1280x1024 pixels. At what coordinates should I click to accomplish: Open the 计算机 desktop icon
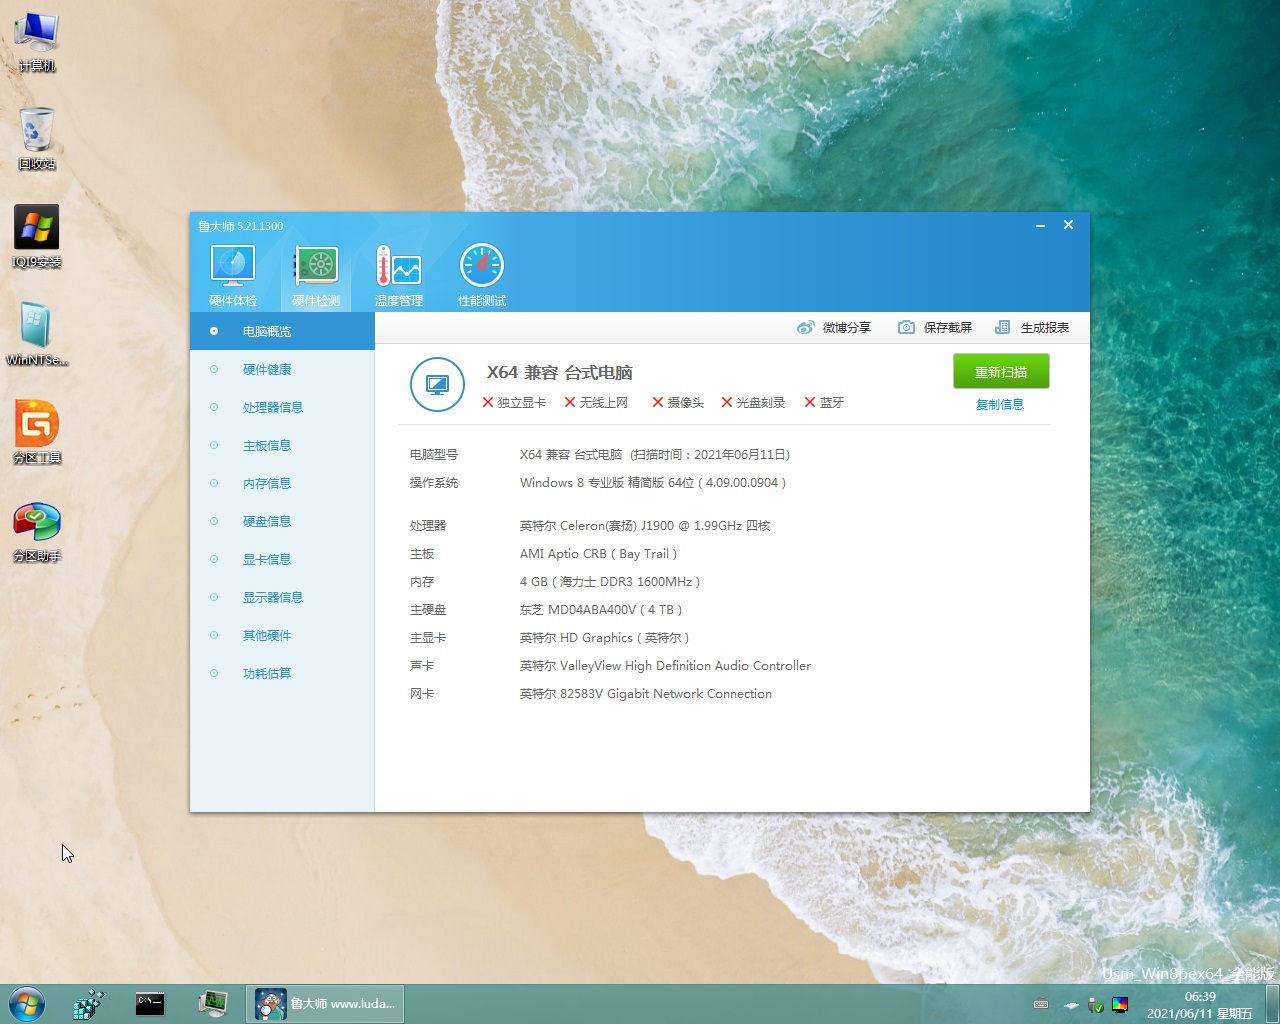pyautogui.click(x=37, y=42)
